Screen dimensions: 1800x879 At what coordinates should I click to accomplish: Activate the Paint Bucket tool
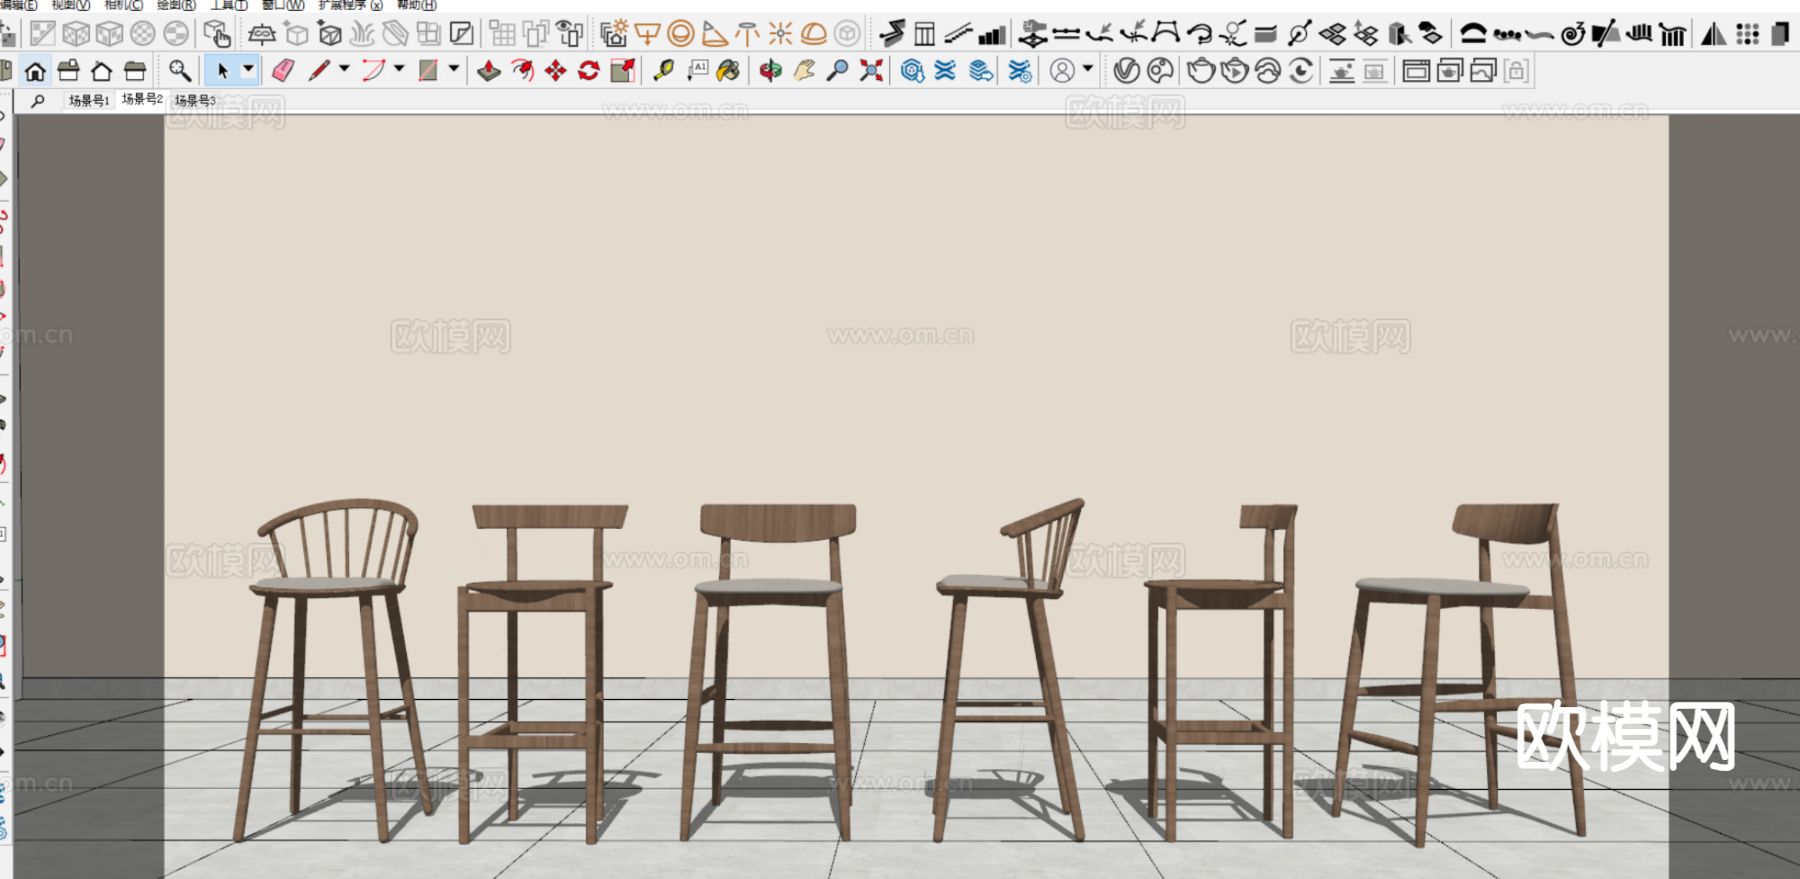pyautogui.click(x=729, y=71)
